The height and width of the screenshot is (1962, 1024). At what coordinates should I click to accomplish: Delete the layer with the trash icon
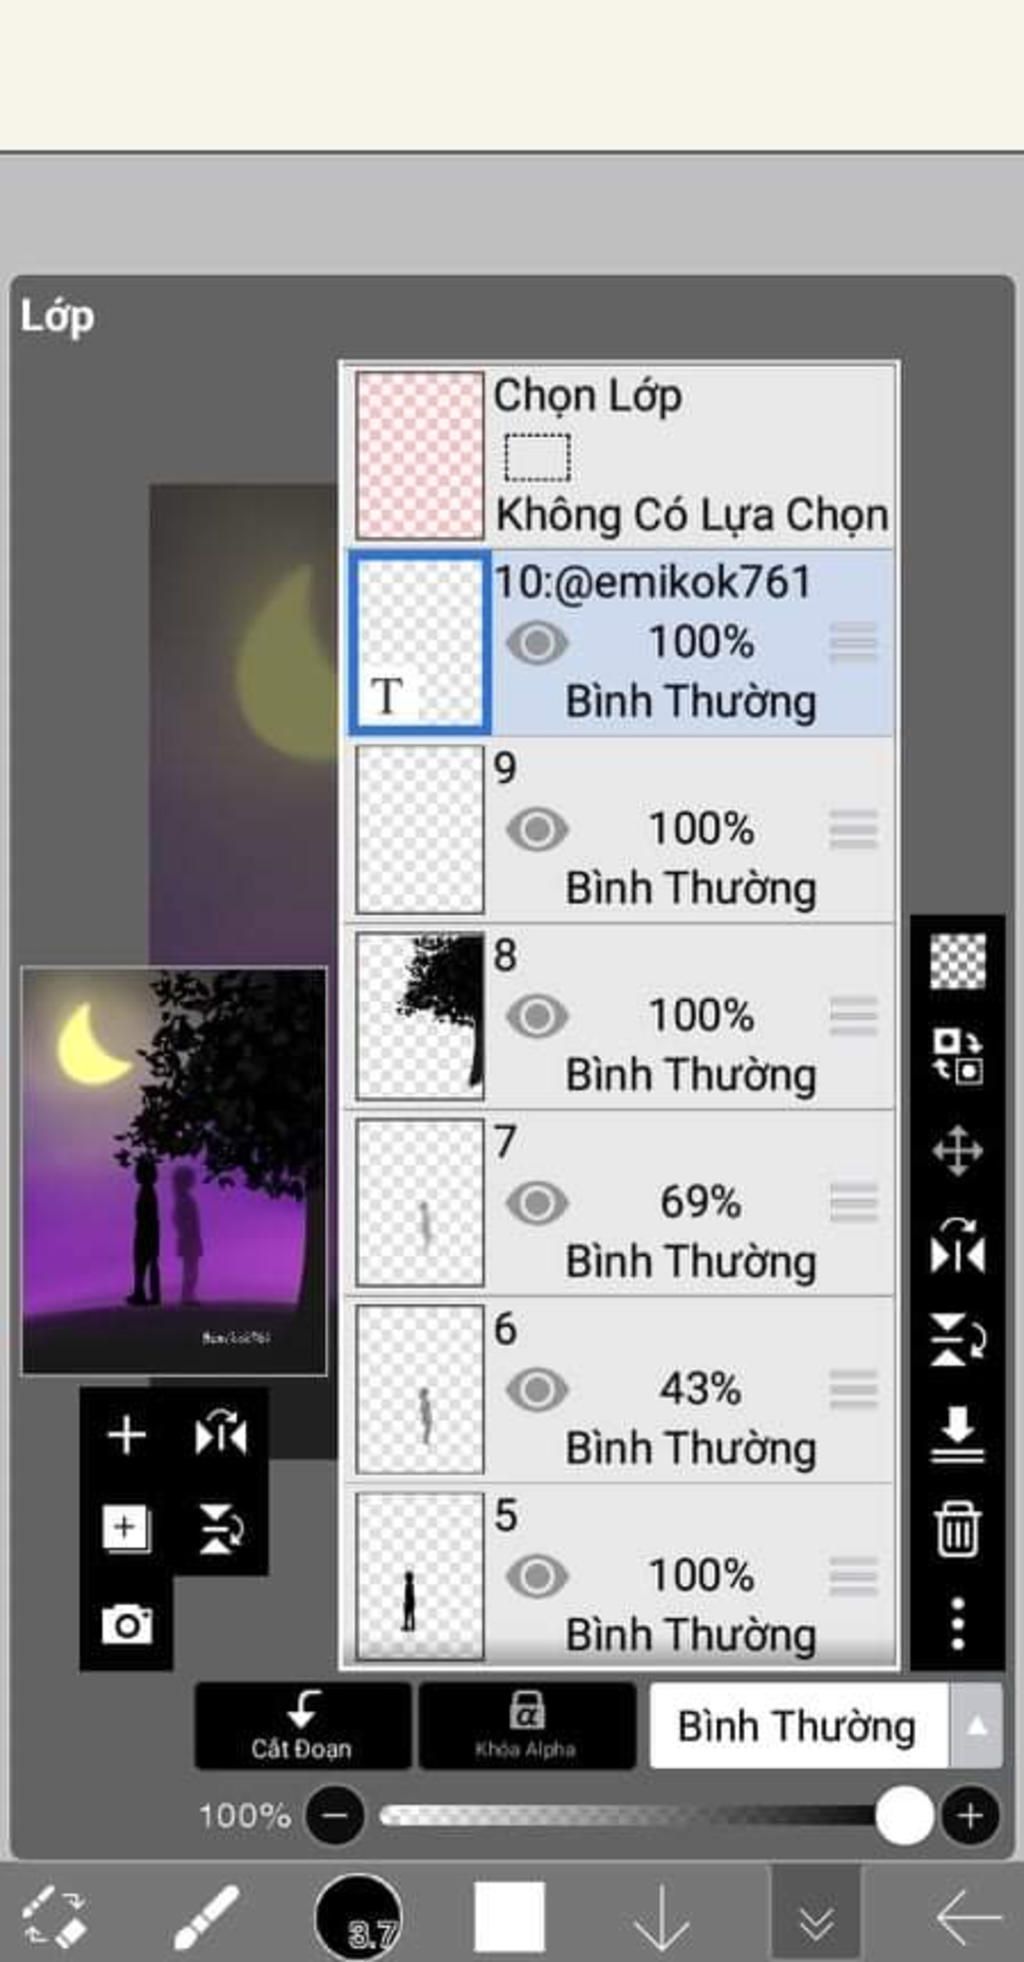coord(957,1528)
